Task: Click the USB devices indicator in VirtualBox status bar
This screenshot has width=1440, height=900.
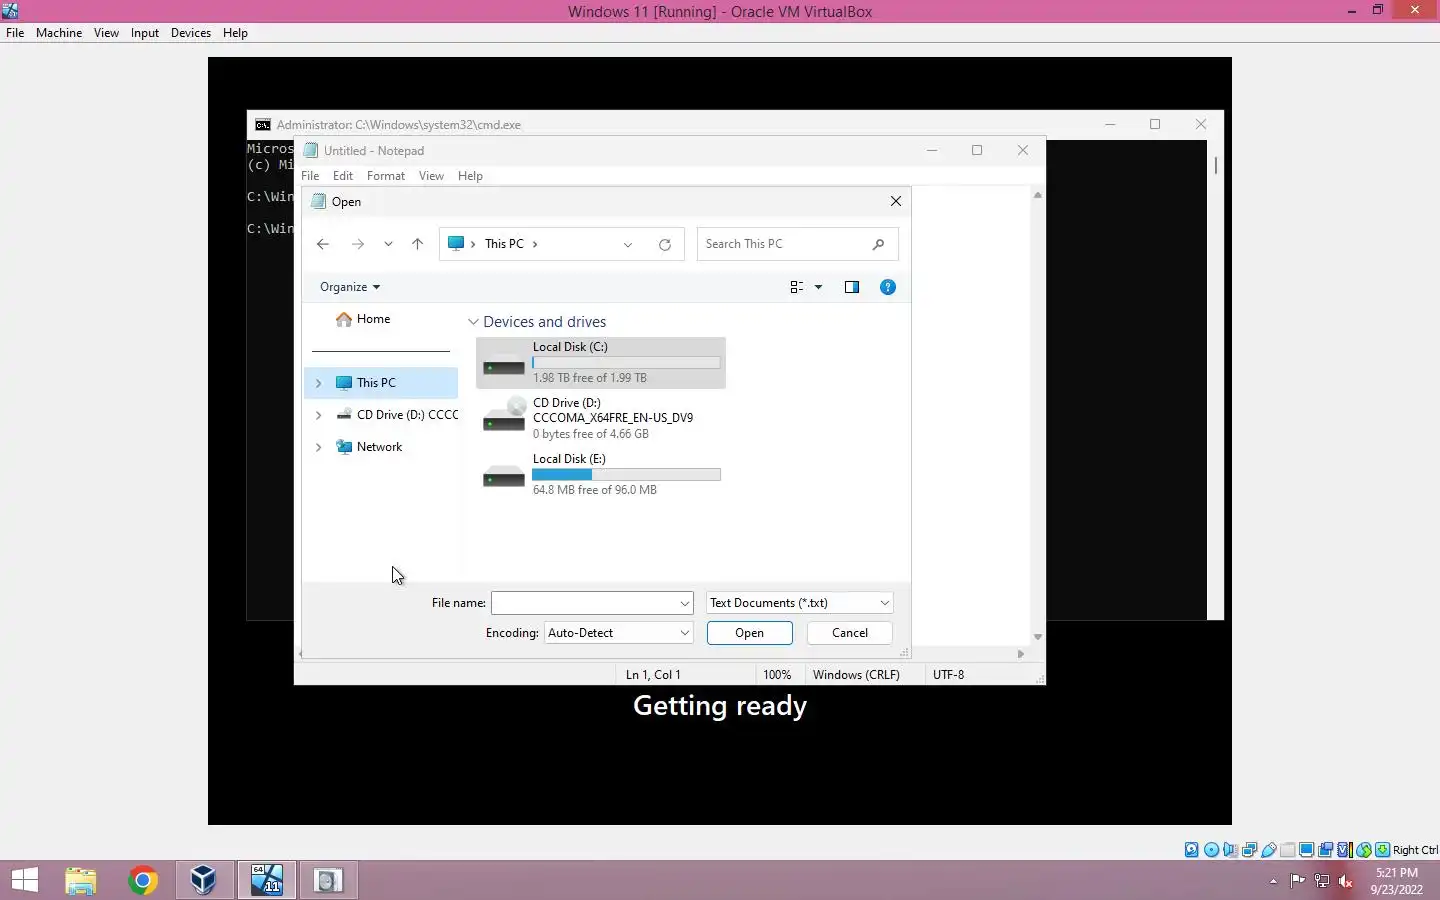Action: [1268, 850]
